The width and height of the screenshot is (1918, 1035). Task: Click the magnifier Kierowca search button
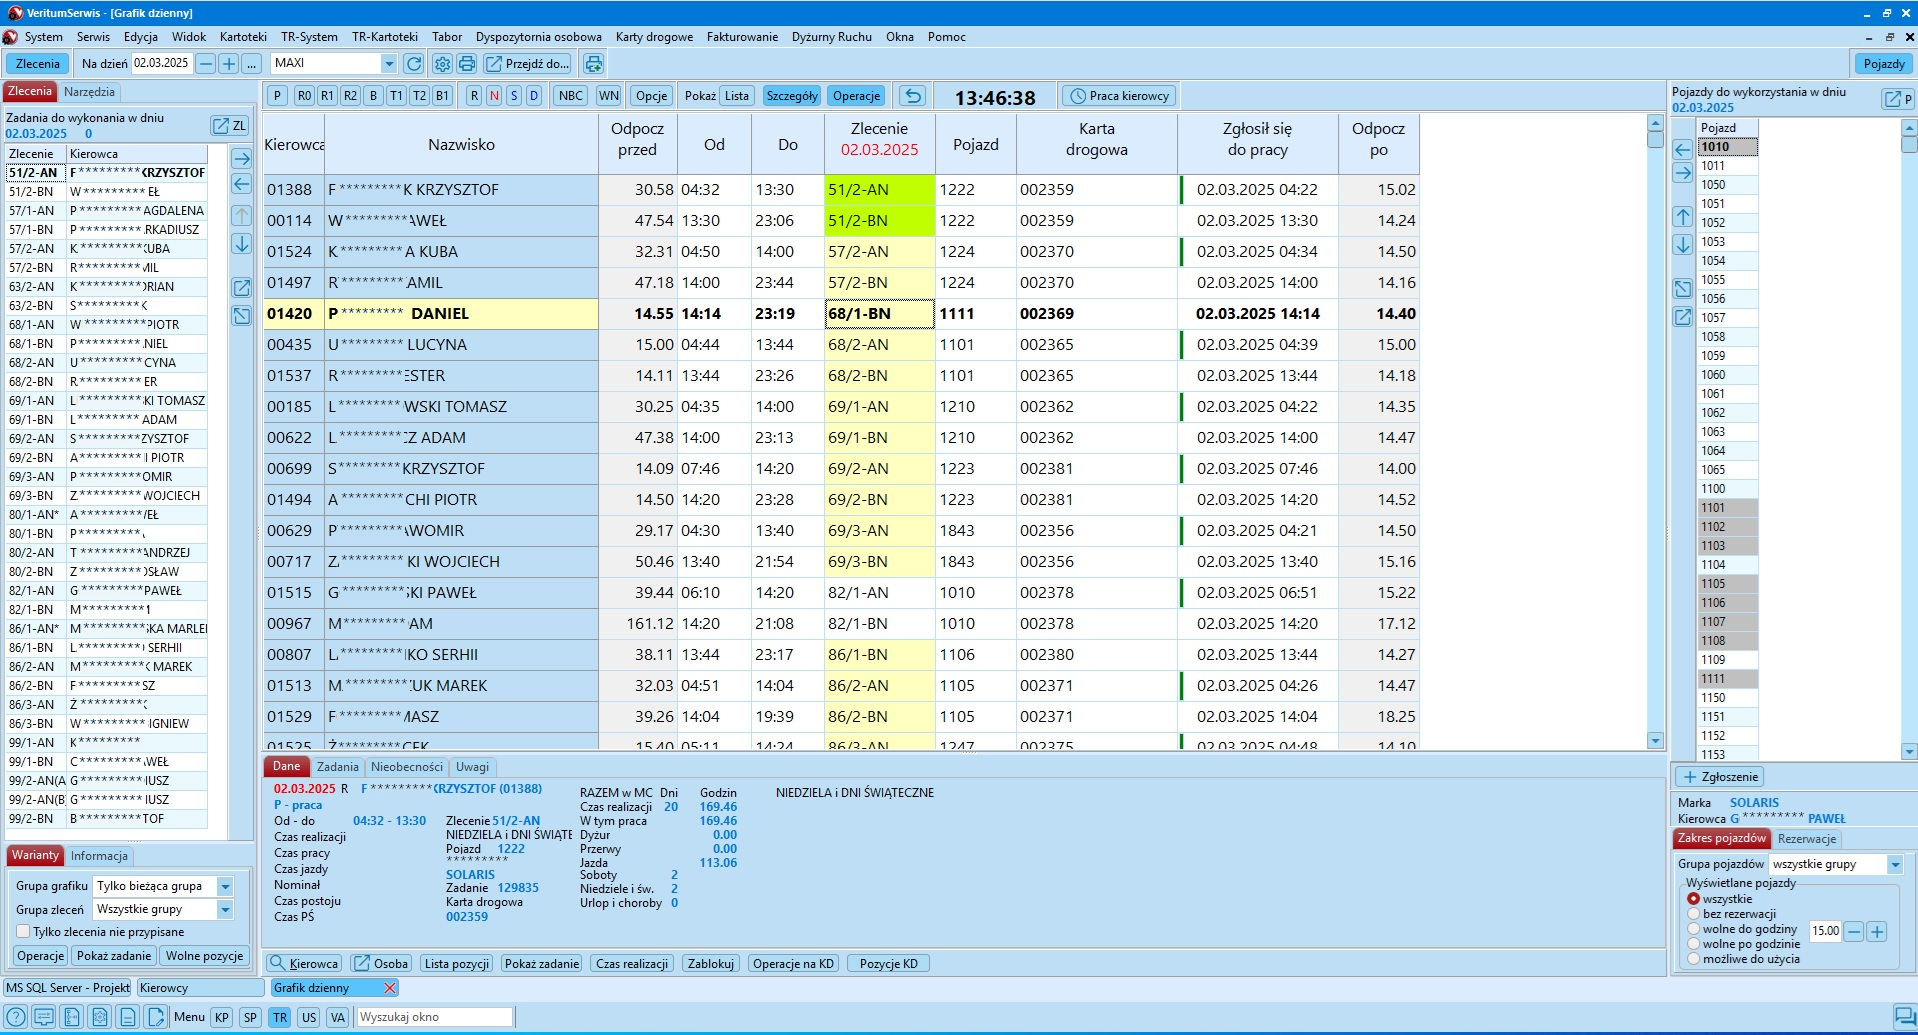(x=304, y=964)
